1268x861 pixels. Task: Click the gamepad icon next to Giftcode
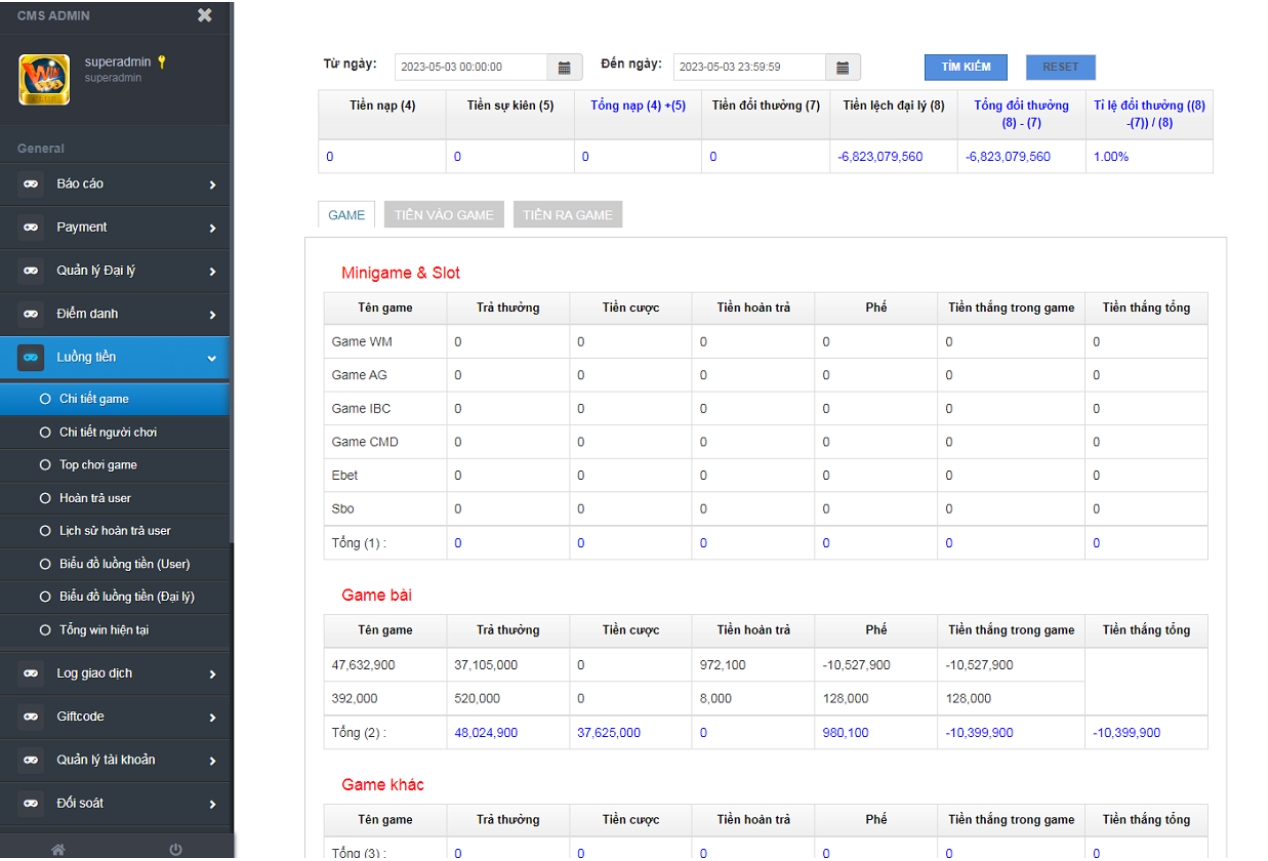(x=31, y=717)
